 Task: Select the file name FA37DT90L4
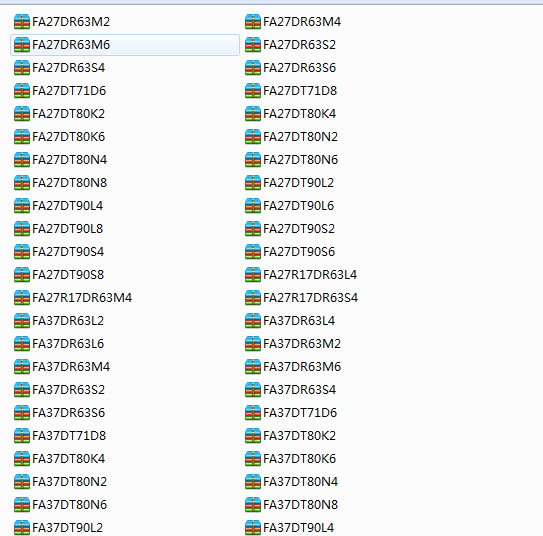pyautogui.click(x=299, y=528)
